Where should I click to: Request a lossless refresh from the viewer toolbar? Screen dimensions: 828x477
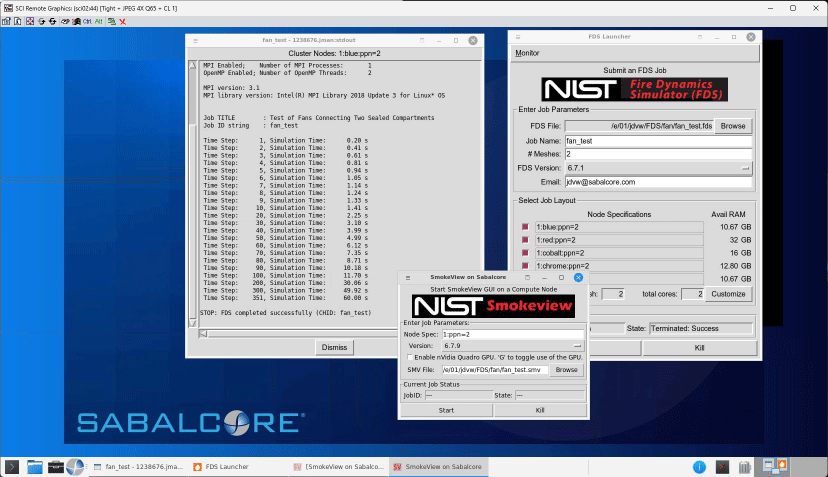52,21
